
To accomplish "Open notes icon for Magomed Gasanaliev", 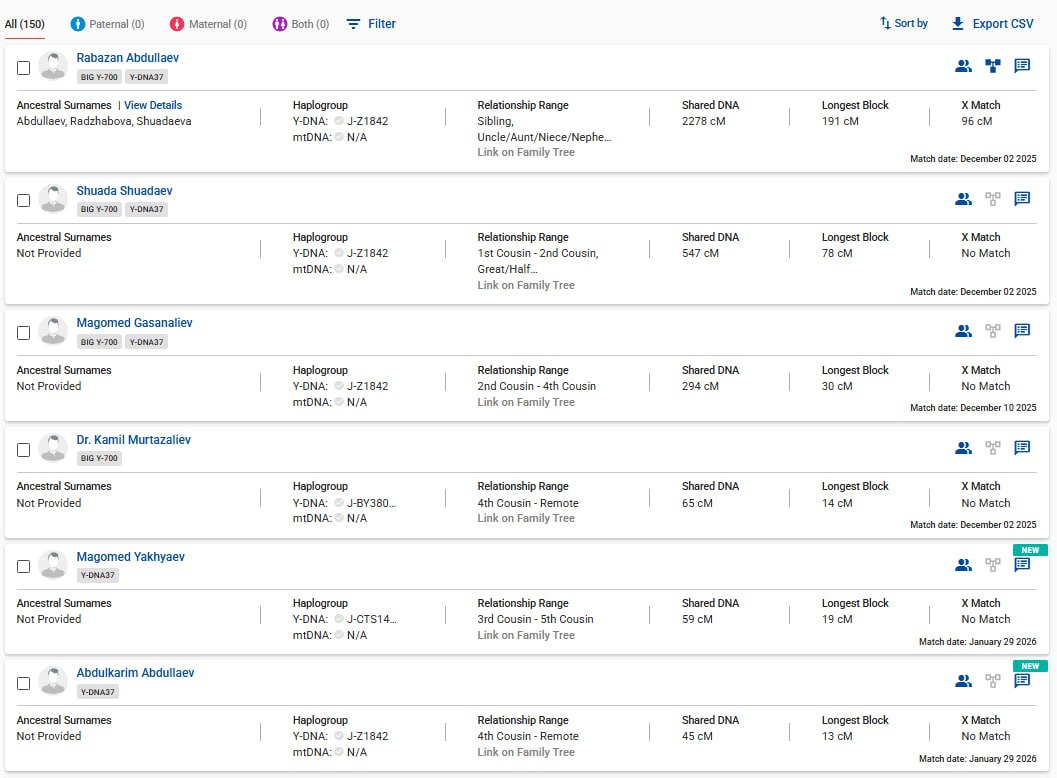I will click(1022, 330).
